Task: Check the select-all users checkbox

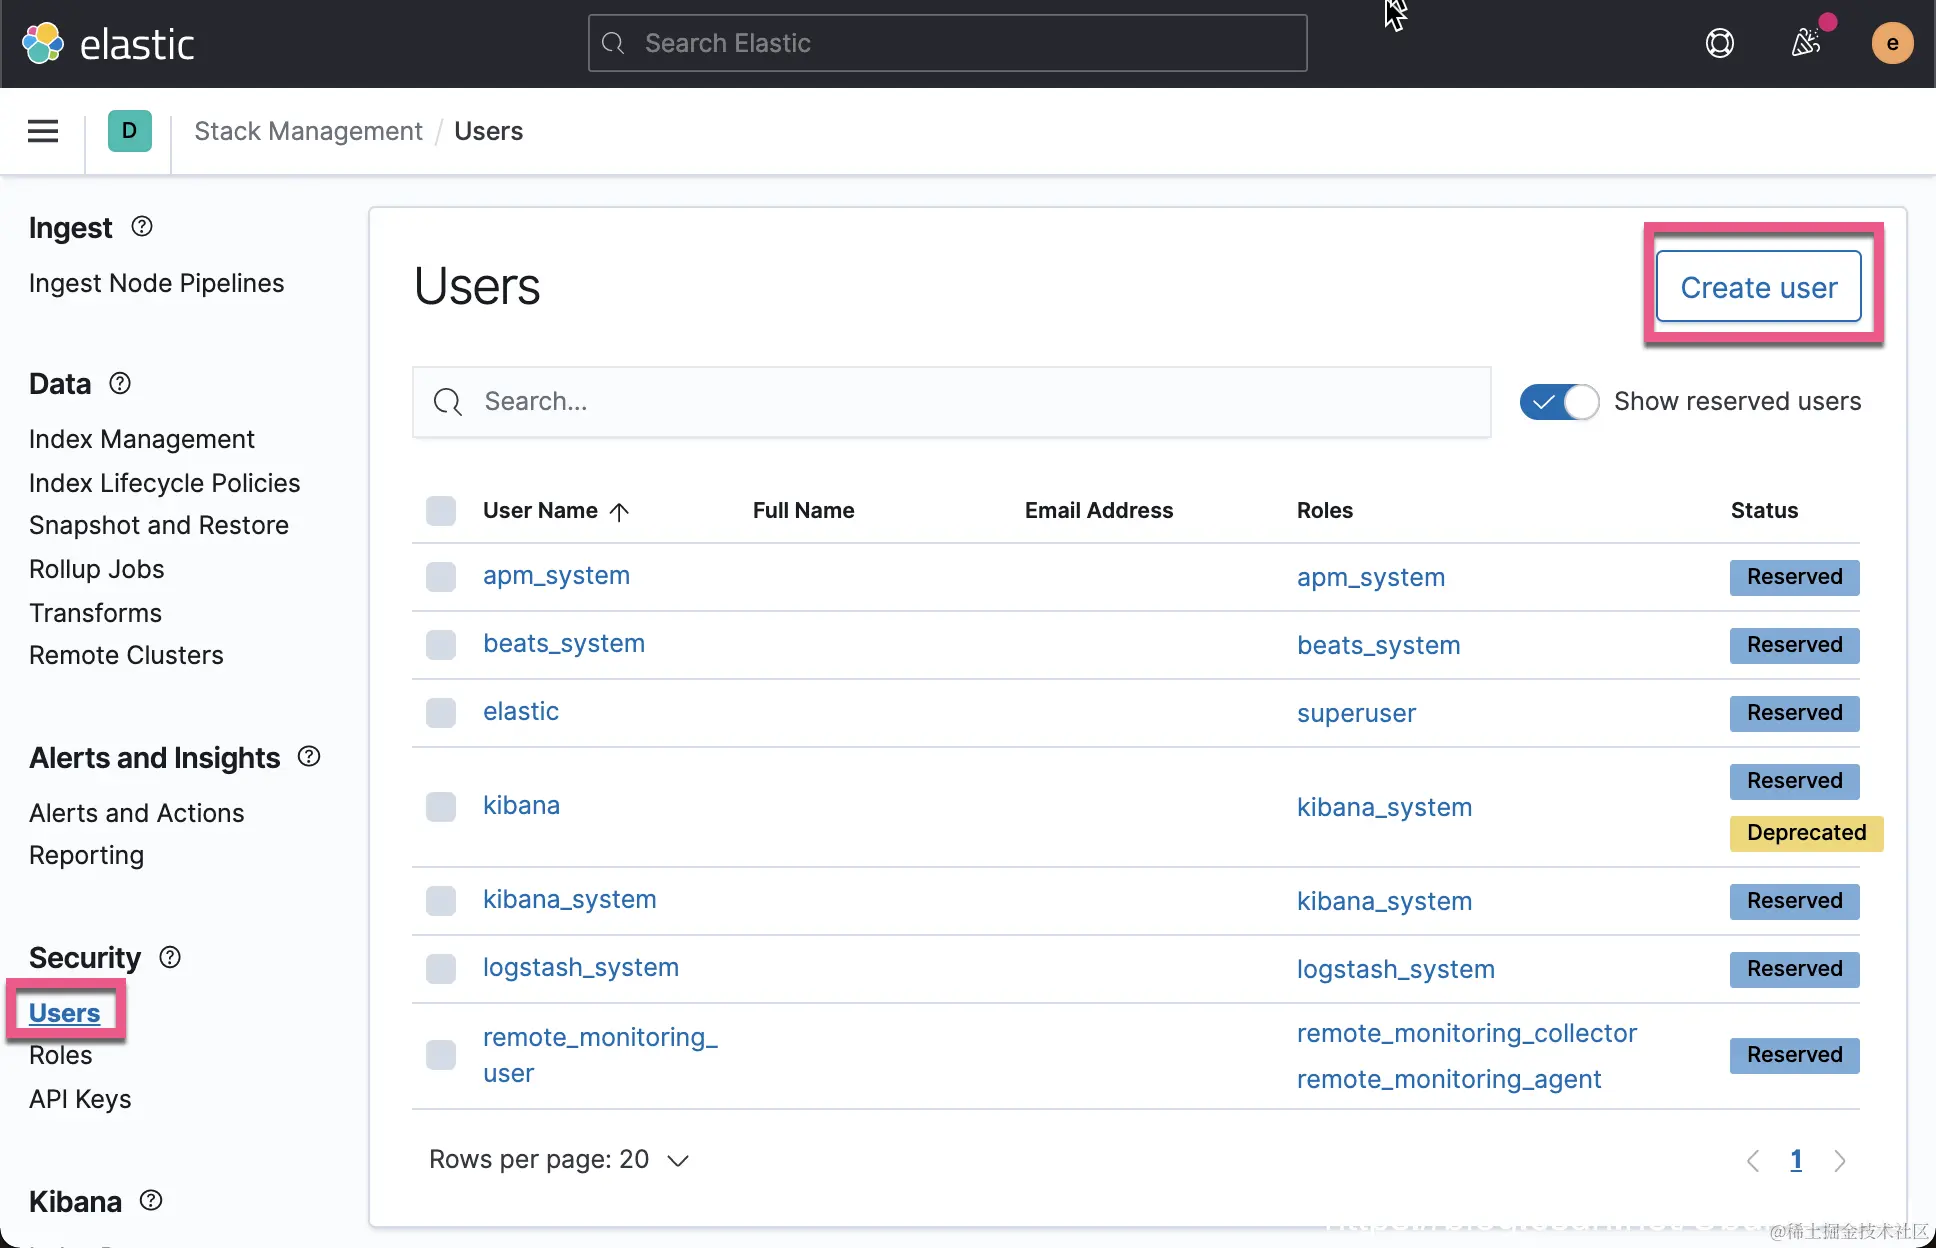Action: [x=441, y=511]
